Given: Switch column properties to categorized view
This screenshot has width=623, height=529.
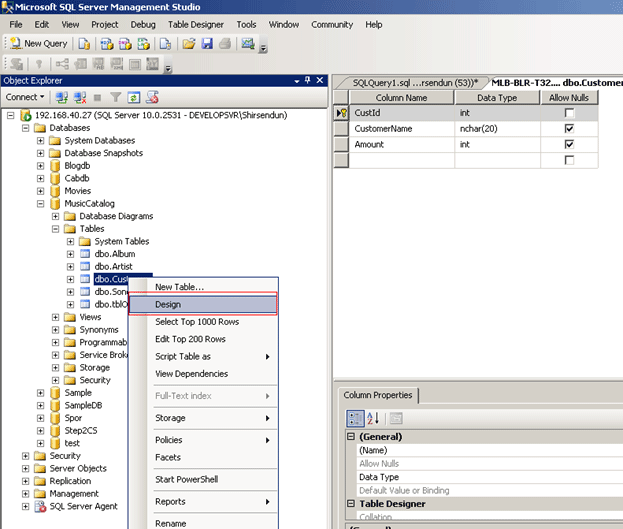Looking at the screenshot, I should [x=354, y=418].
